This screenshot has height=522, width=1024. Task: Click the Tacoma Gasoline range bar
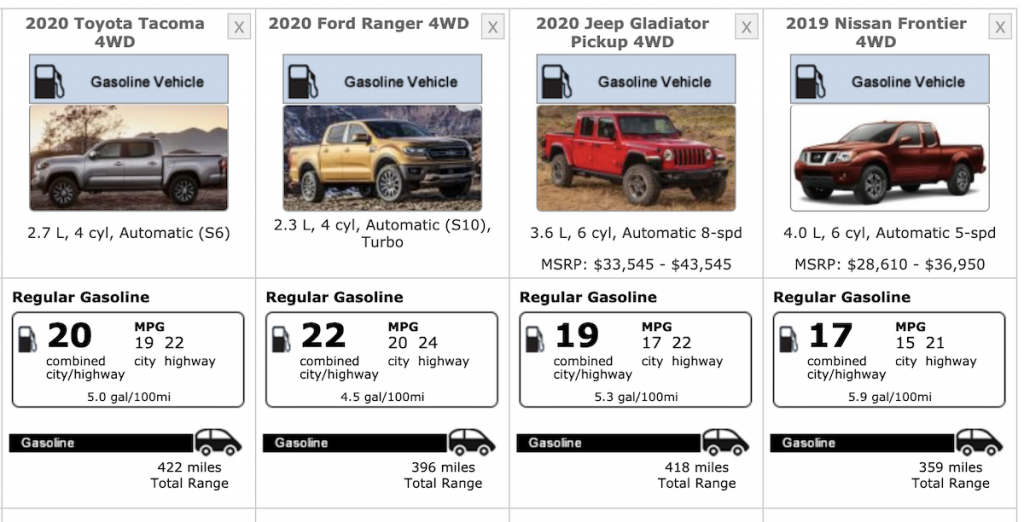click(101, 443)
